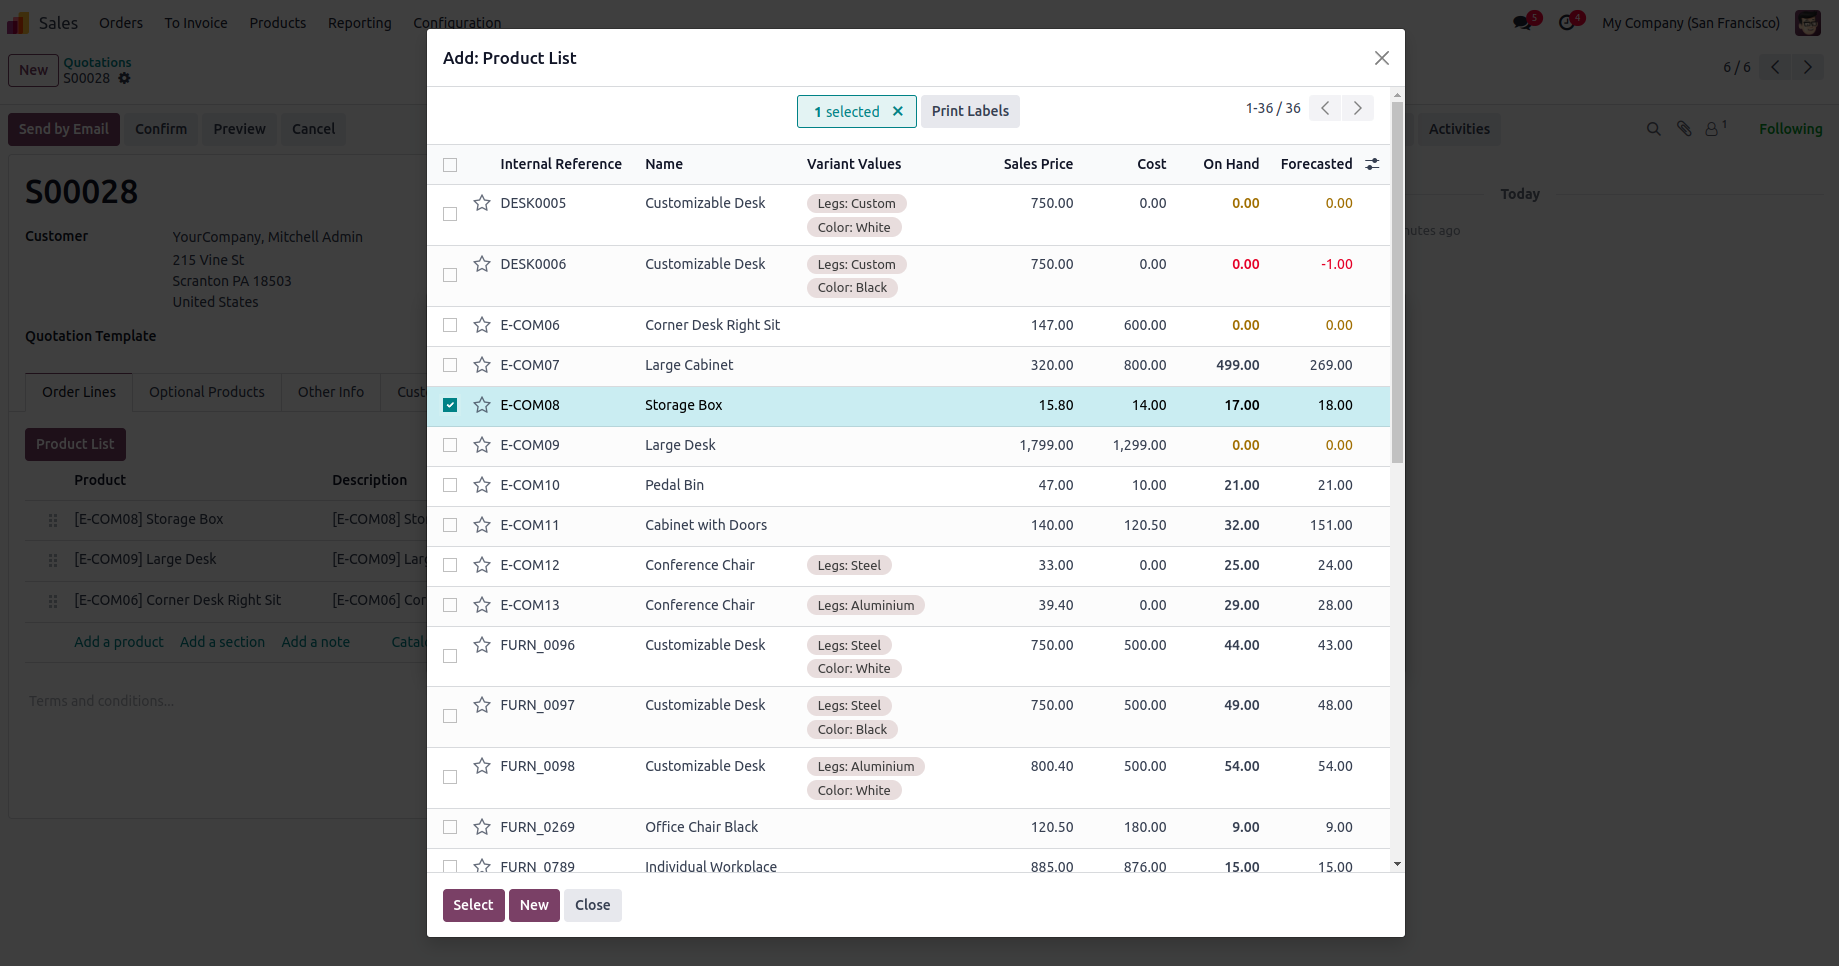Open the S00028 gear actions menu
The height and width of the screenshot is (966, 1839).
pyautogui.click(x=124, y=78)
